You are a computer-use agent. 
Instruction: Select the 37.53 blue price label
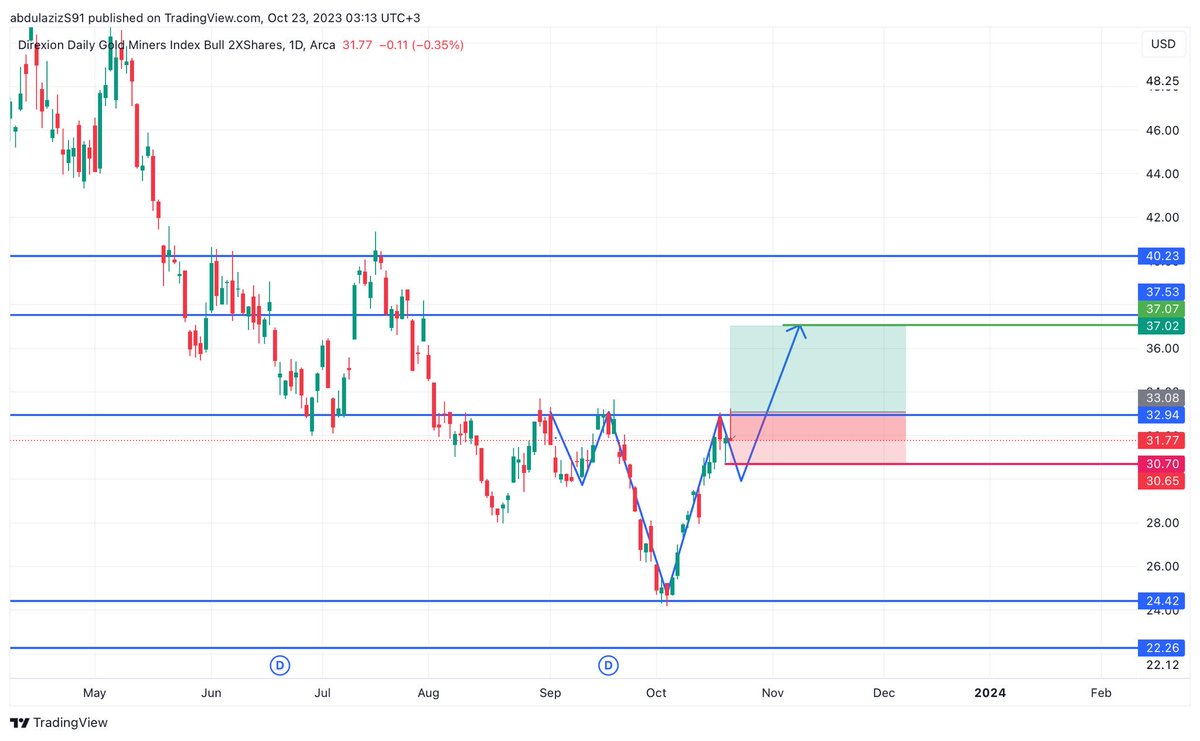(1163, 292)
